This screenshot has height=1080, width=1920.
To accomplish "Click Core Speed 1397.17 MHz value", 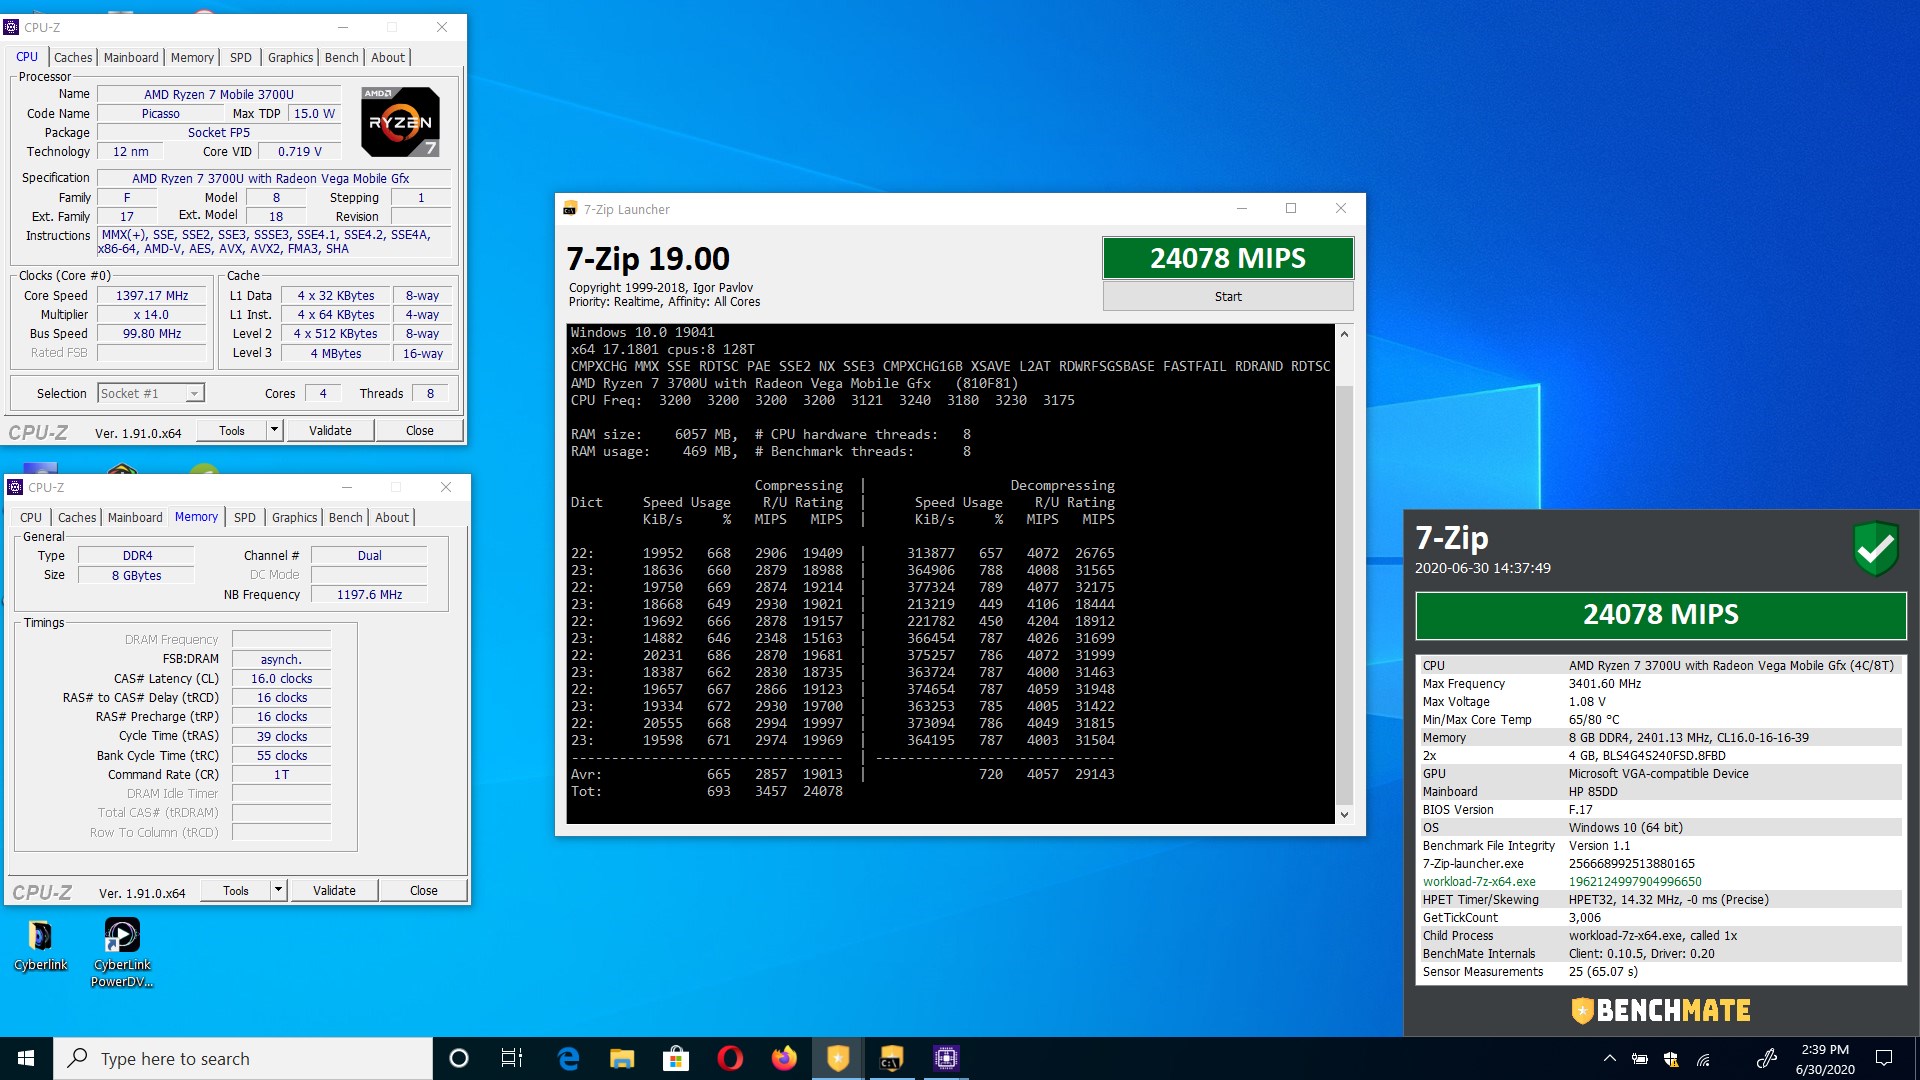I will (x=152, y=295).
